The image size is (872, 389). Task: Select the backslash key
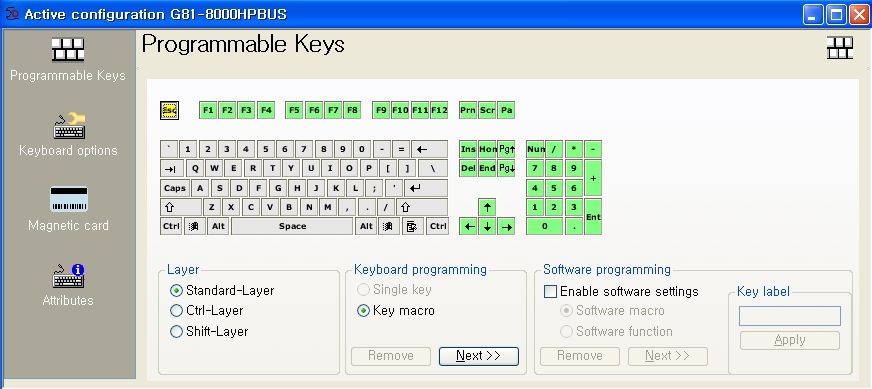pos(433,168)
